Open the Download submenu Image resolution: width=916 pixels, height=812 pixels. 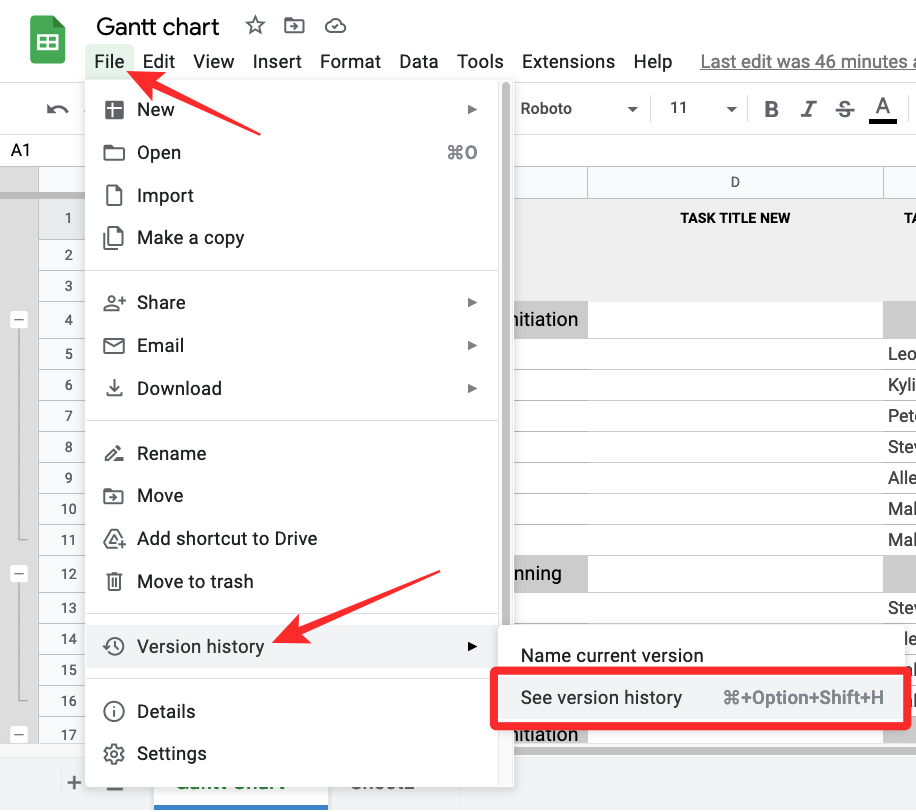click(x=292, y=388)
